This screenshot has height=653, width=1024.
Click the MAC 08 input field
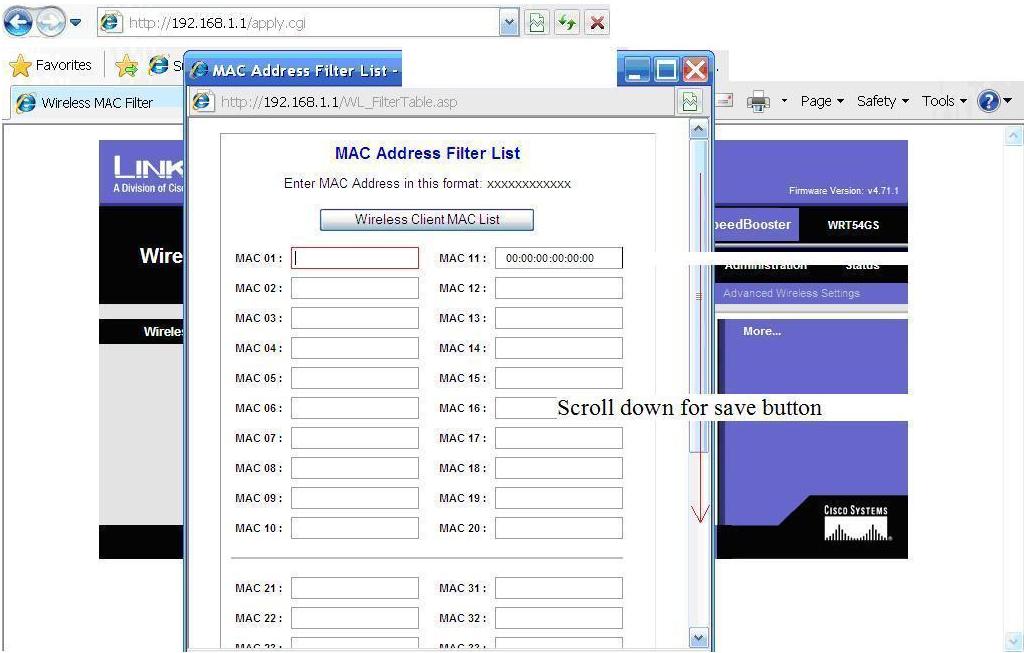tap(355, 468)
